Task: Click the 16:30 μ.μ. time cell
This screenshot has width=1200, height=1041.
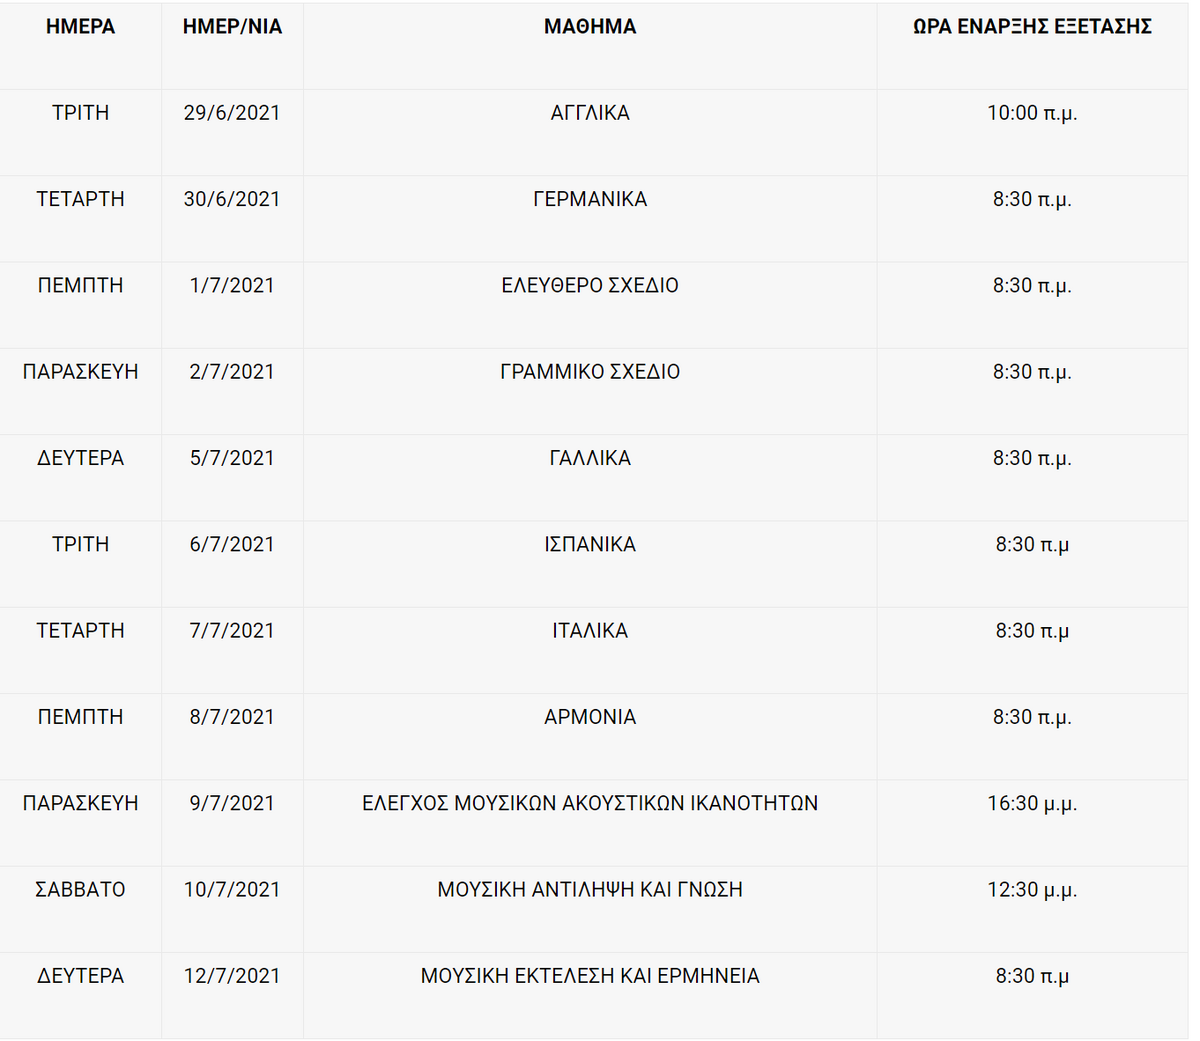Action: (1032, 803)
